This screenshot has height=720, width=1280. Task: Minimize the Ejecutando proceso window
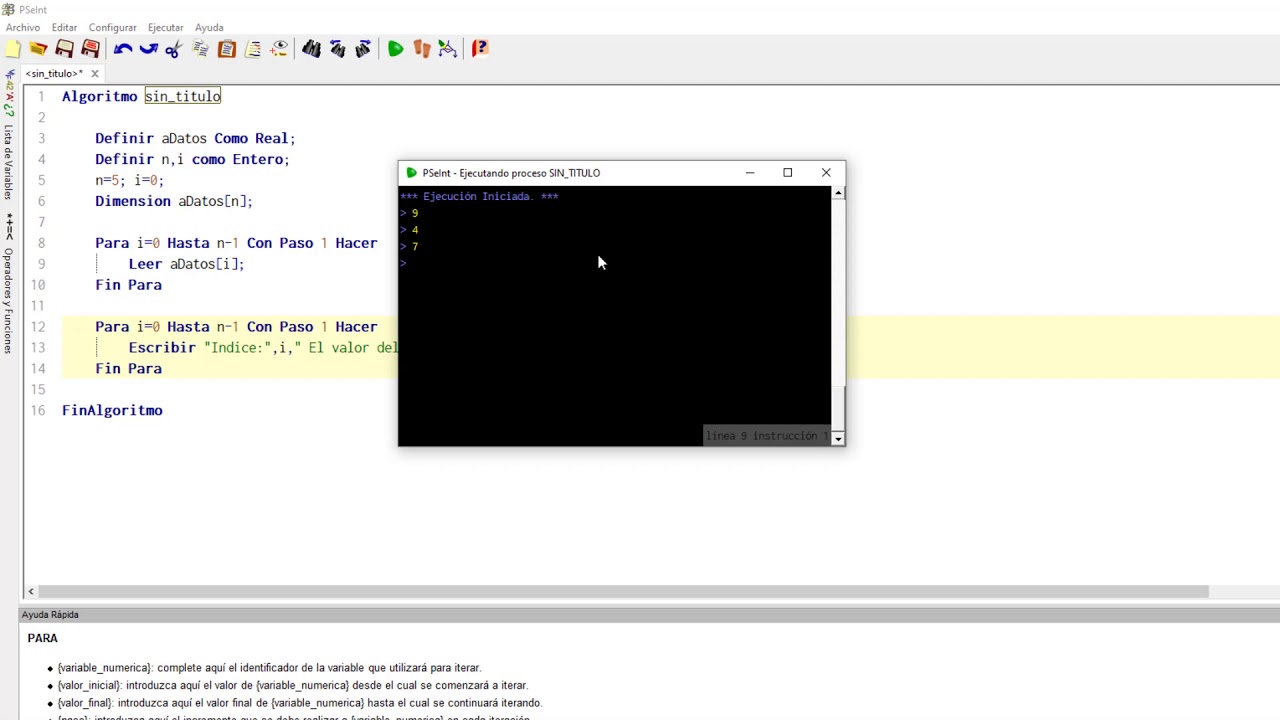tap(749, 173)
